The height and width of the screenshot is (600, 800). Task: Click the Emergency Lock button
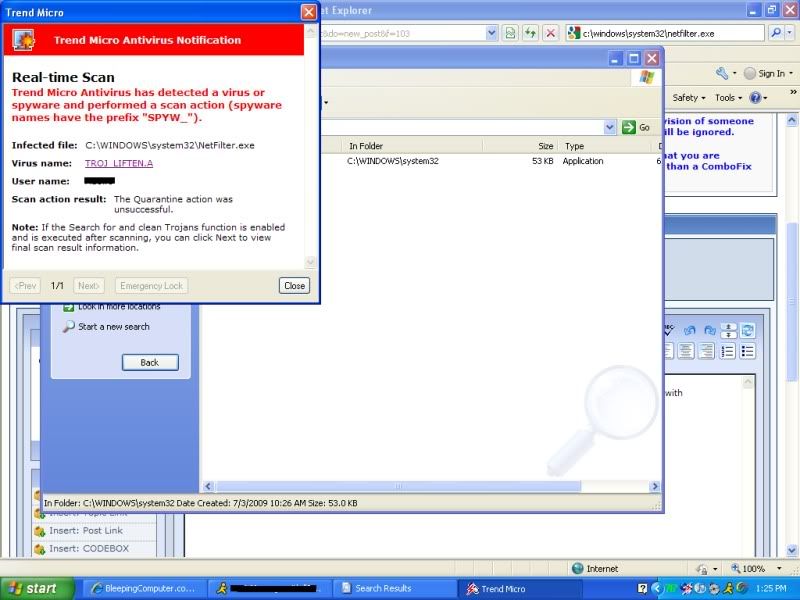point(152,286)
